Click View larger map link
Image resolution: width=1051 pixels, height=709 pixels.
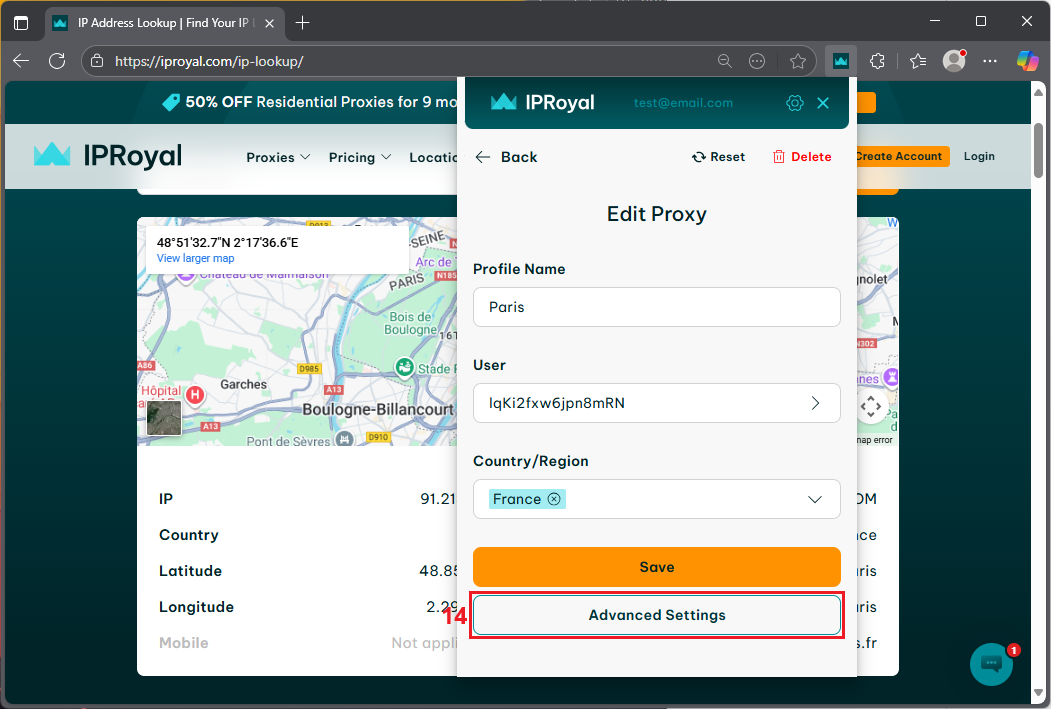196,258
